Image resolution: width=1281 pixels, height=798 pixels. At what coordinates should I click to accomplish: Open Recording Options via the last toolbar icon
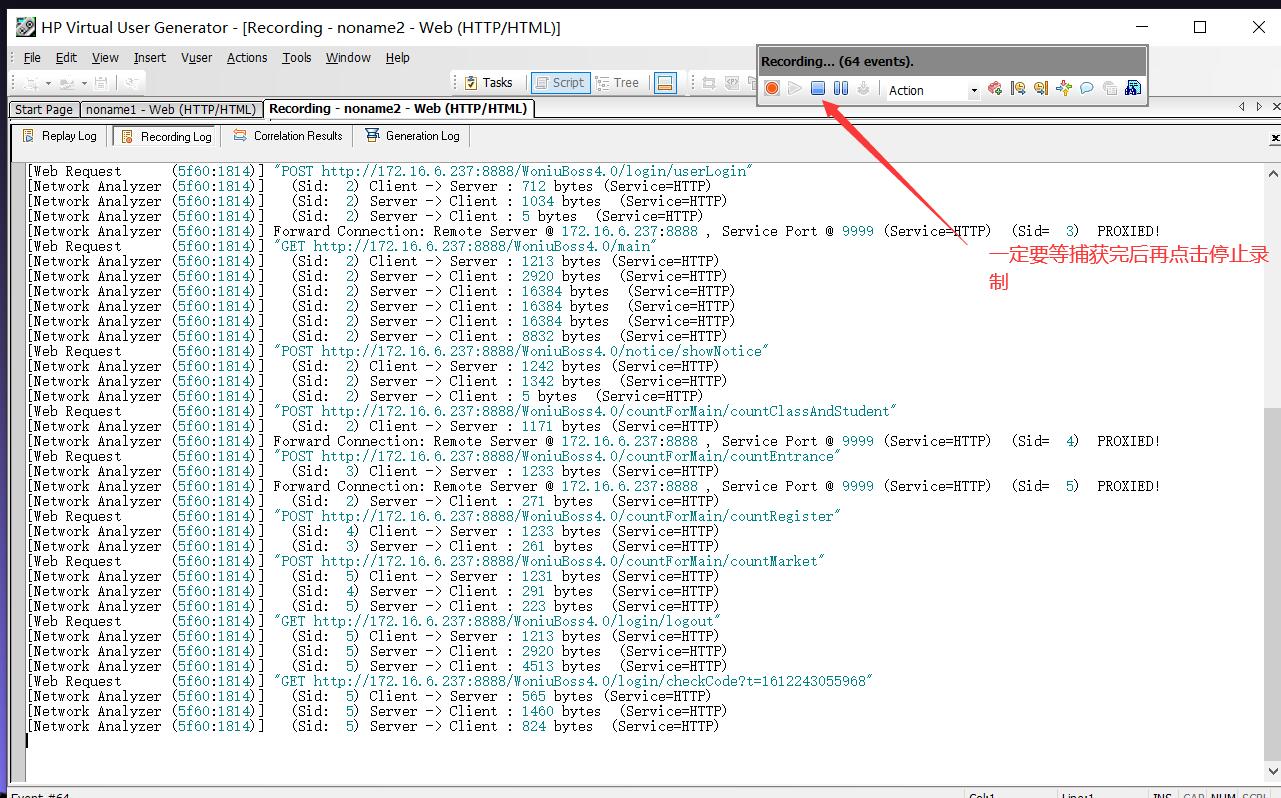coord(1133,89)
